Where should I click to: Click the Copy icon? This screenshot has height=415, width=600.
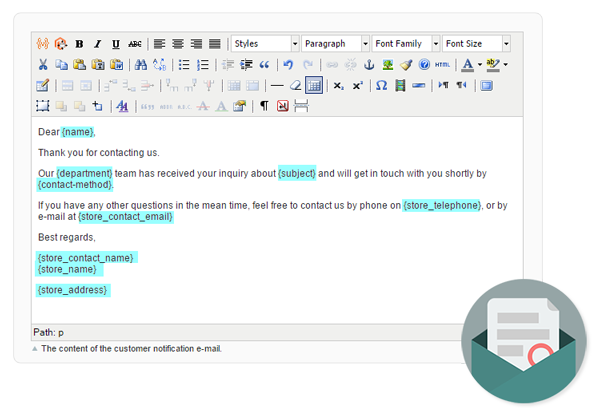point(61,65)
